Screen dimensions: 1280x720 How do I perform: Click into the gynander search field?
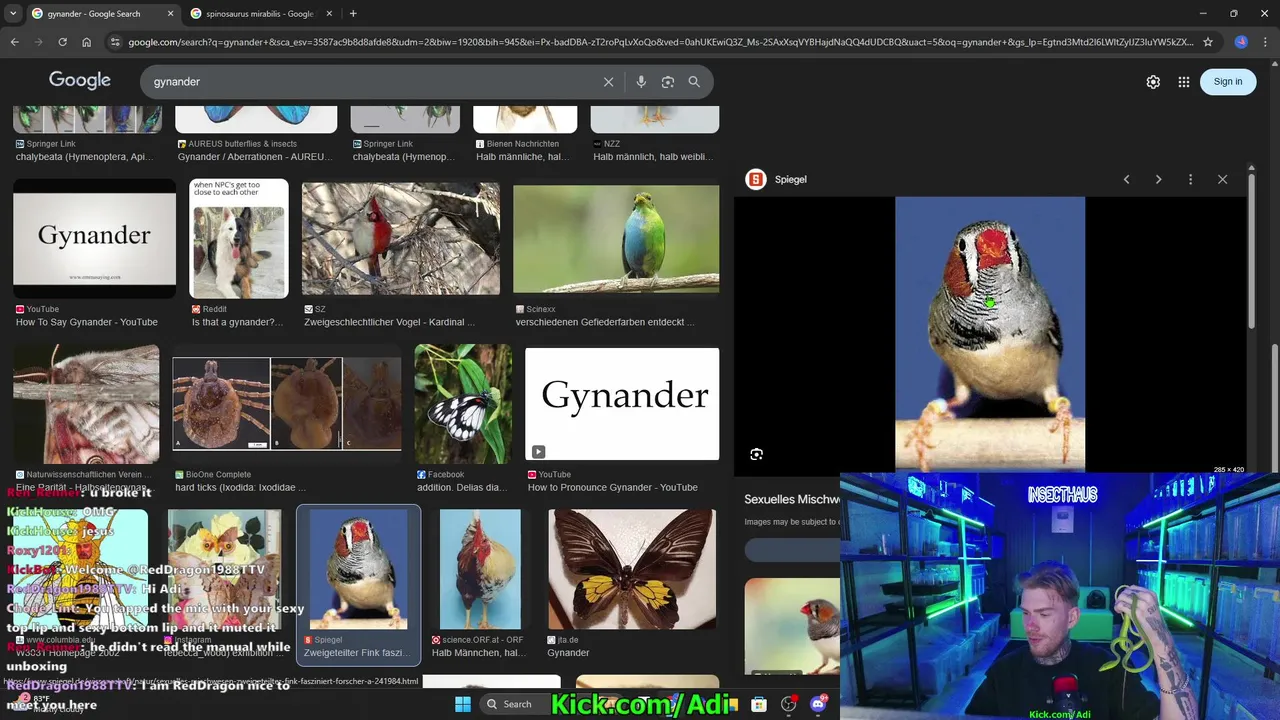tap(370, 82)
